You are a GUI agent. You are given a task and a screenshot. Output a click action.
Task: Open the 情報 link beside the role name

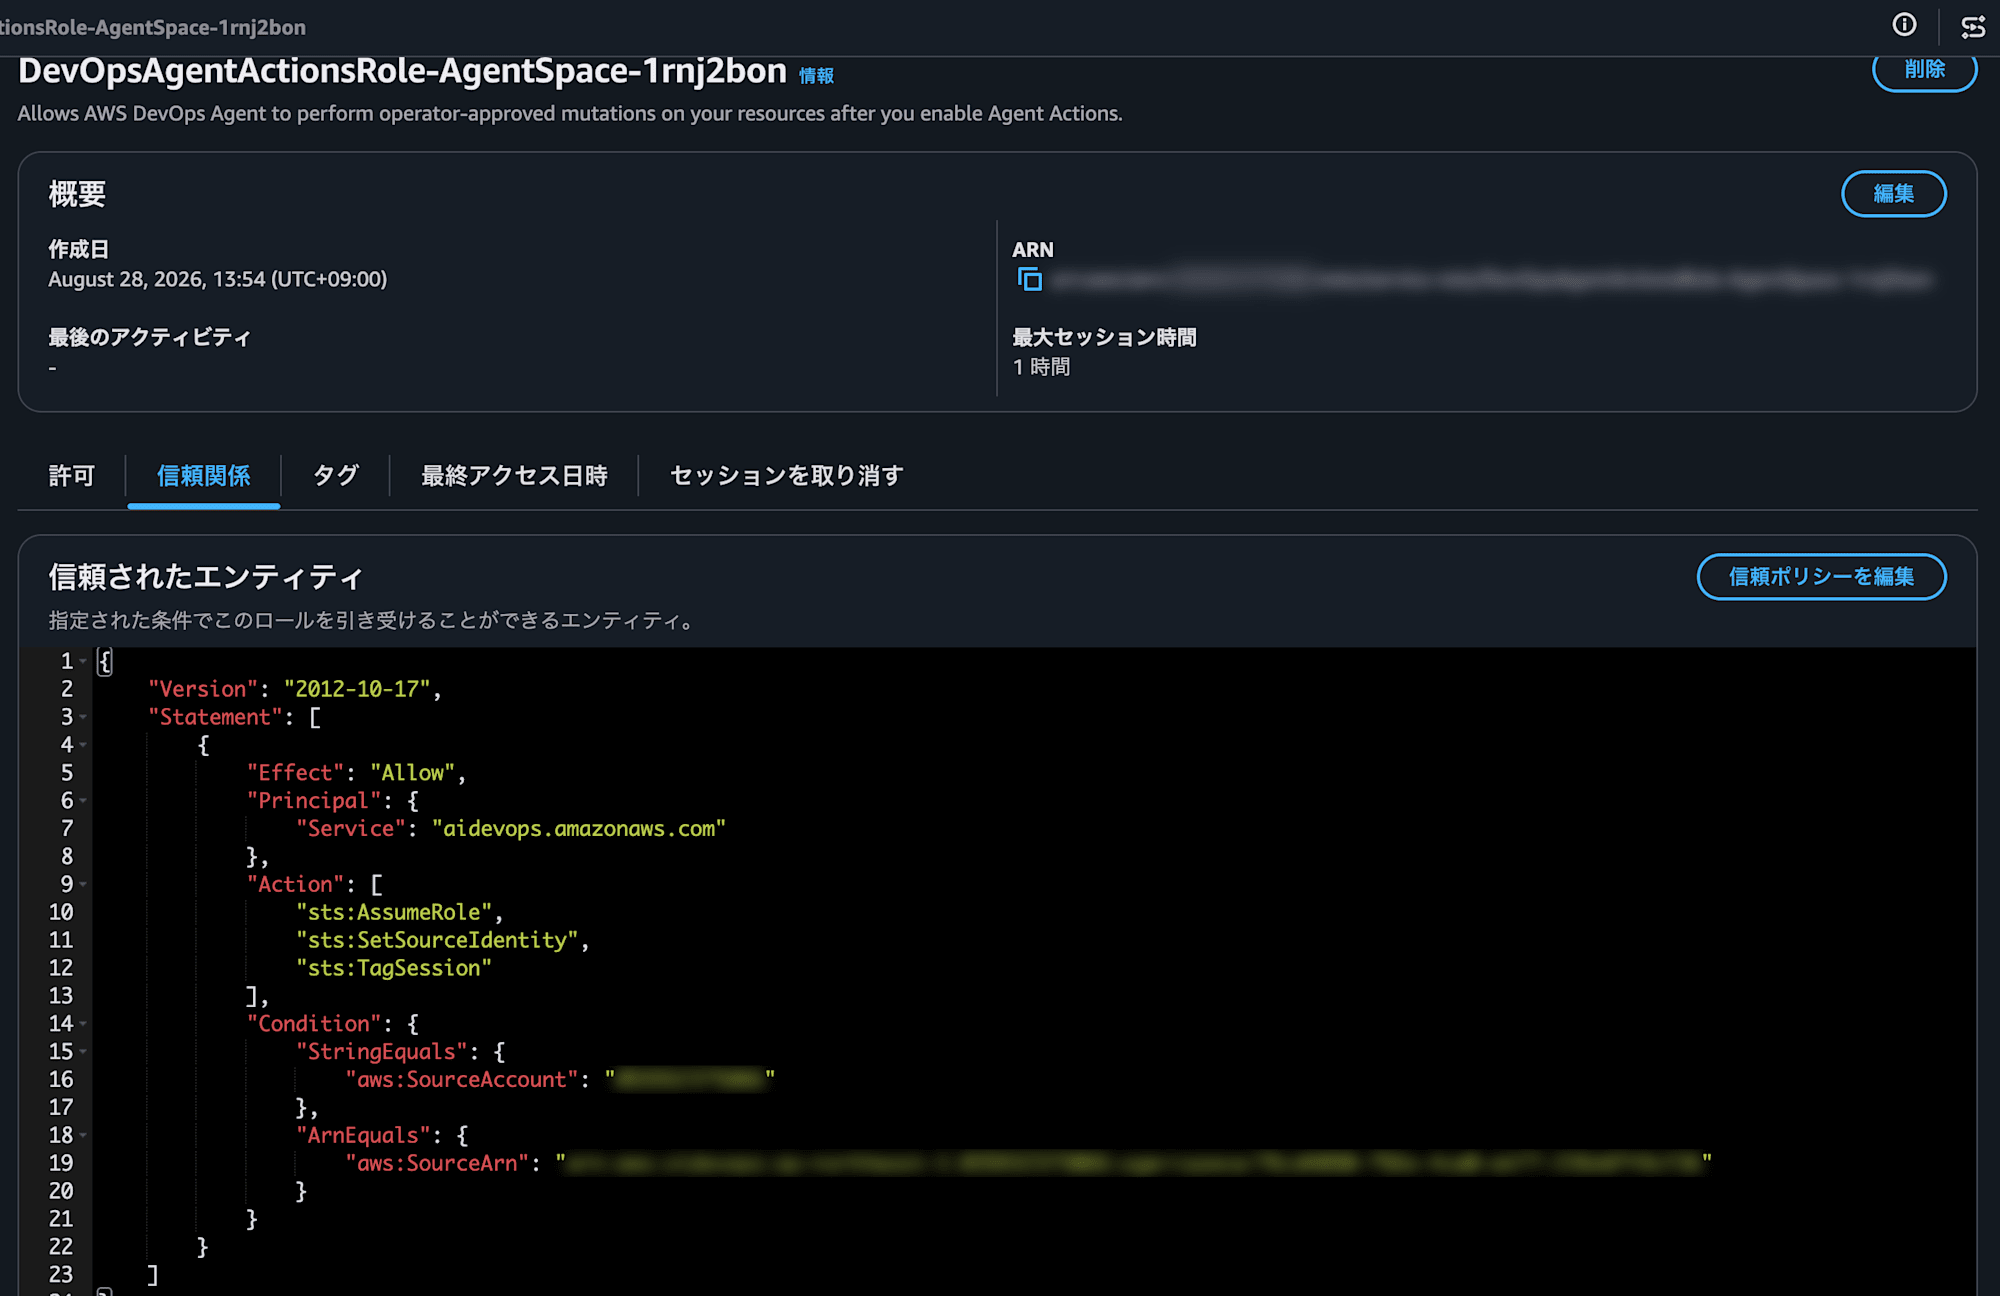click(x=816, y=76)
